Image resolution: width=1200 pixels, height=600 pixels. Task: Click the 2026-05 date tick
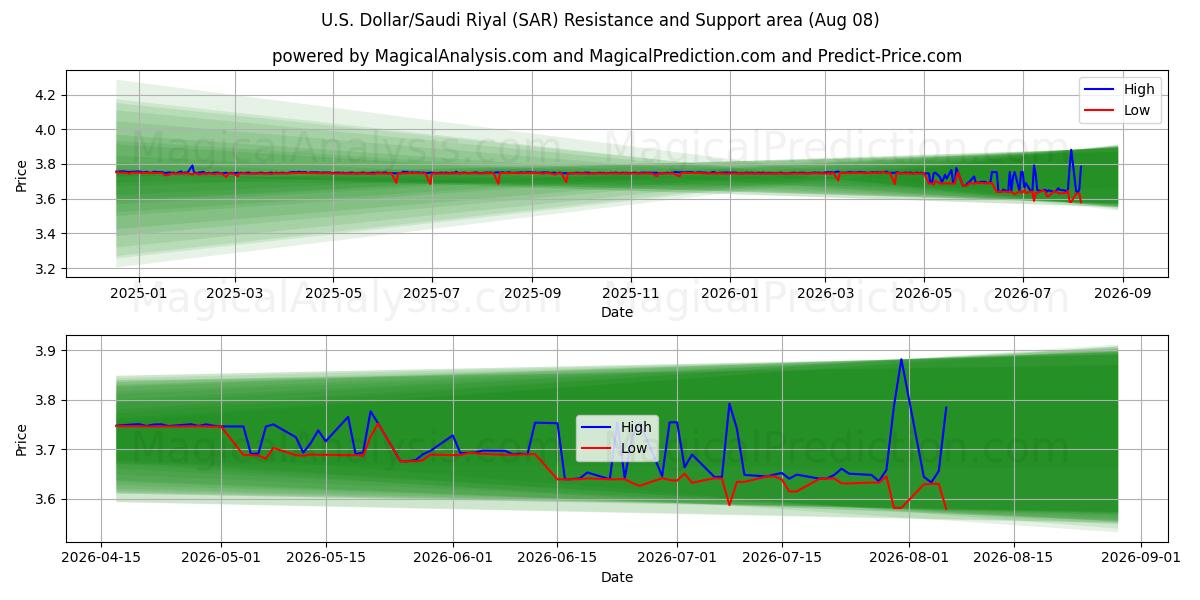[923, 294]
